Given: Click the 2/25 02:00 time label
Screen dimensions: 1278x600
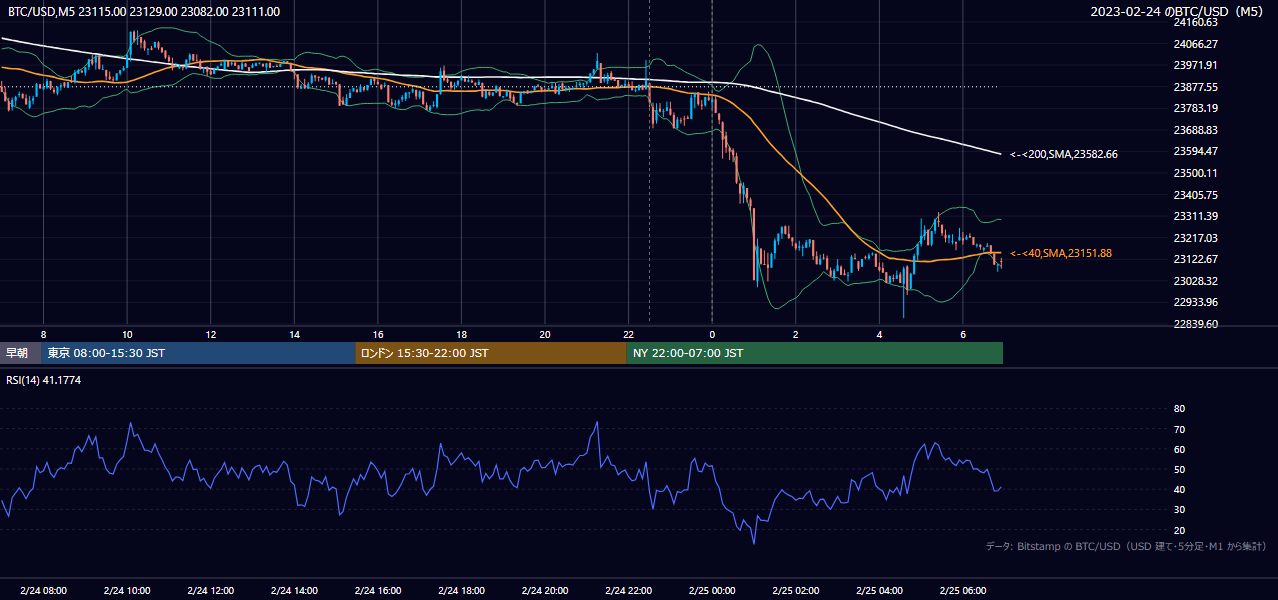Looking at the screenshot, I should tap(796, 590).
